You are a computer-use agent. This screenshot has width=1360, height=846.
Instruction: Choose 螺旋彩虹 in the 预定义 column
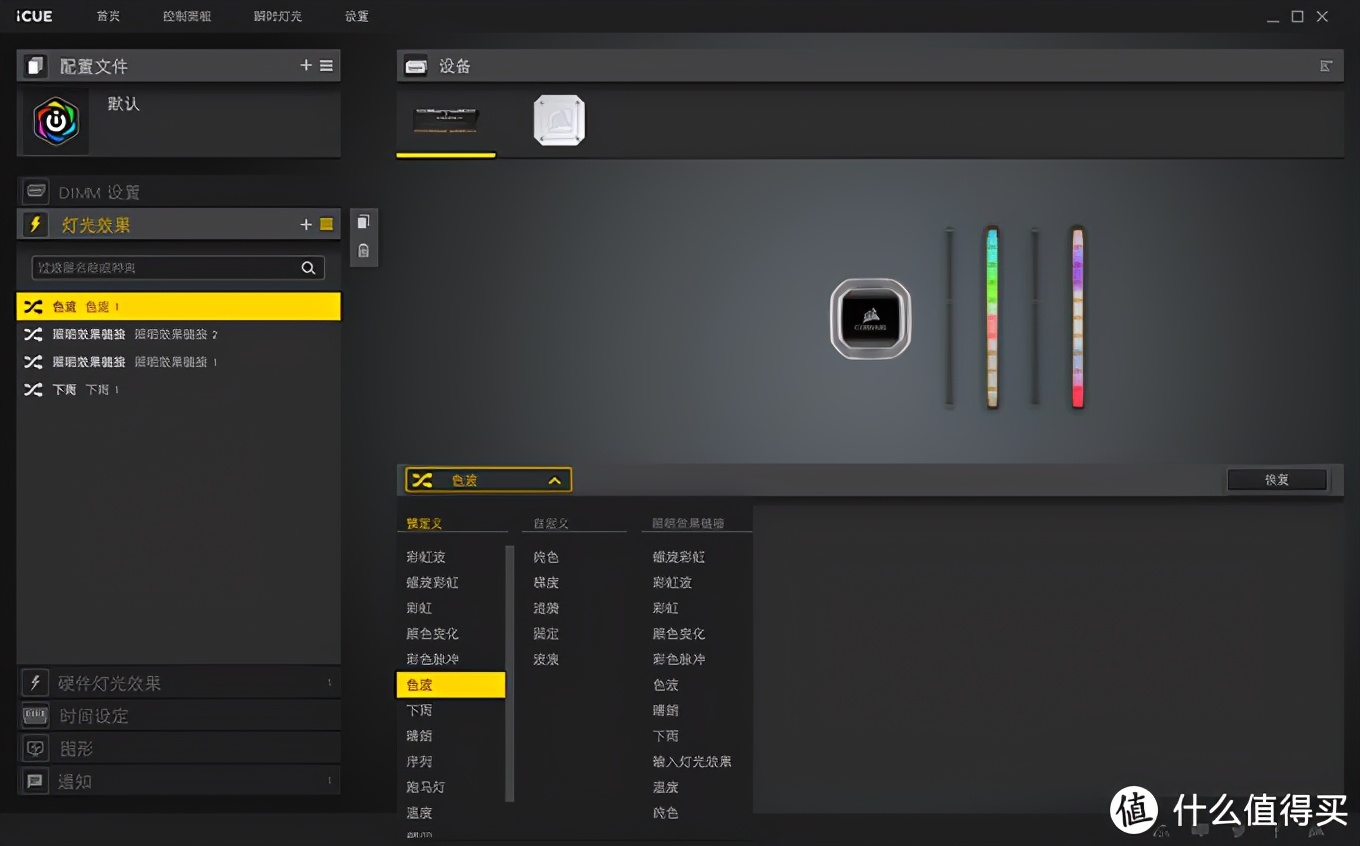point(432,583)
